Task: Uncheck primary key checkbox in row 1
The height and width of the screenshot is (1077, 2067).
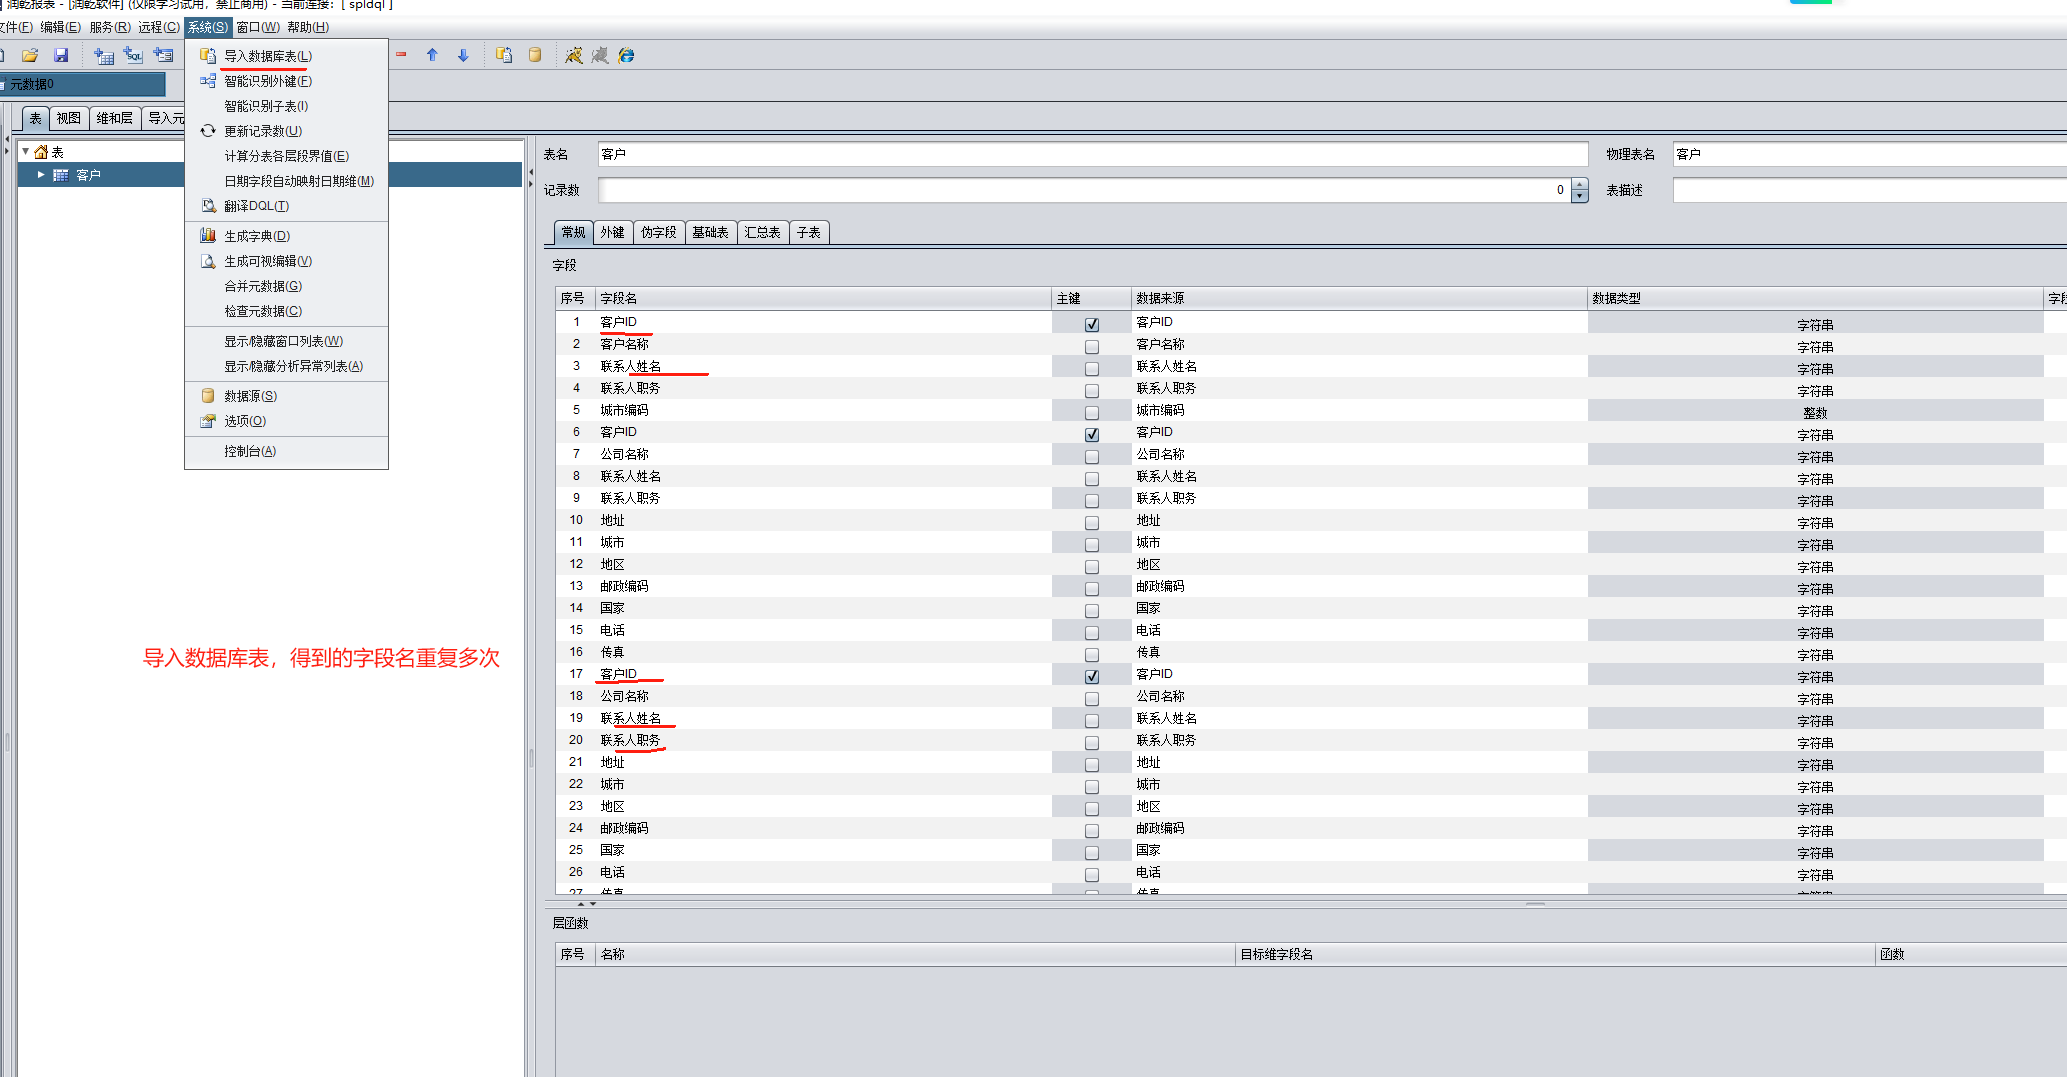Action: (x=1091, y=324)
